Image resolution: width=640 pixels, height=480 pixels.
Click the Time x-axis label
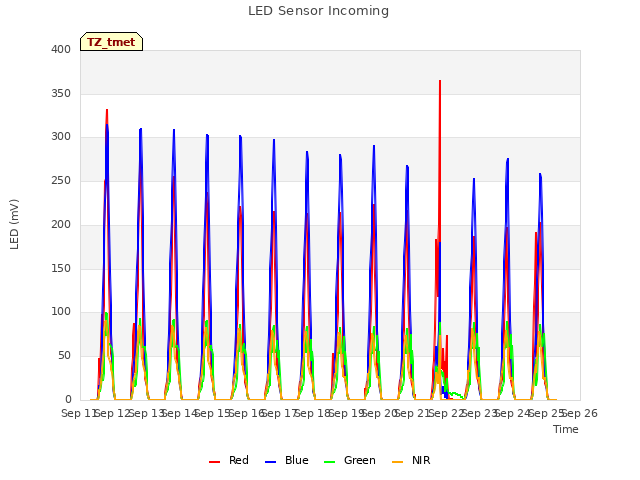[x=566, y=429]
